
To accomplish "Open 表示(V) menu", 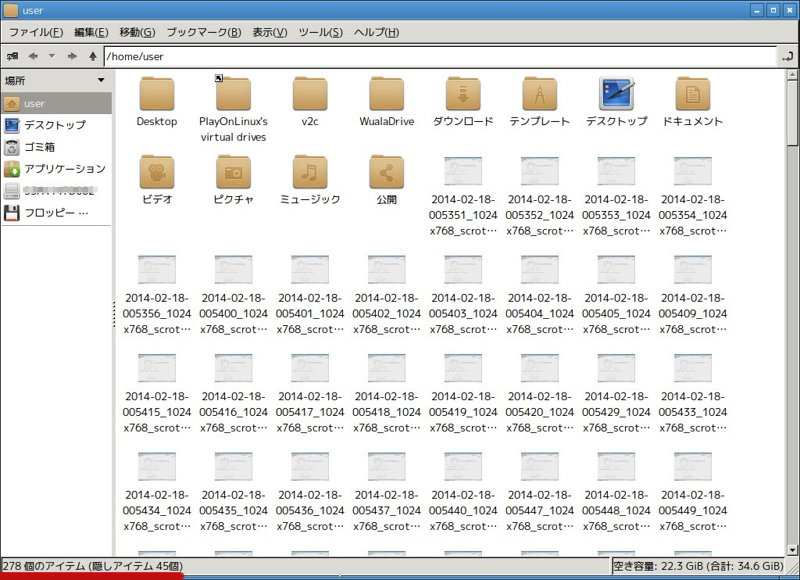I will [269, 32].
